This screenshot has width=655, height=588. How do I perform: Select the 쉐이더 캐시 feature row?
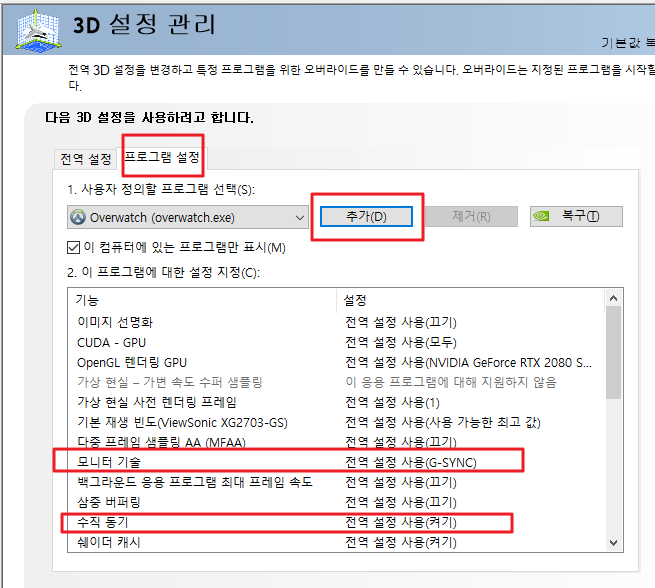pyautogui.click(x=336, y=542)
